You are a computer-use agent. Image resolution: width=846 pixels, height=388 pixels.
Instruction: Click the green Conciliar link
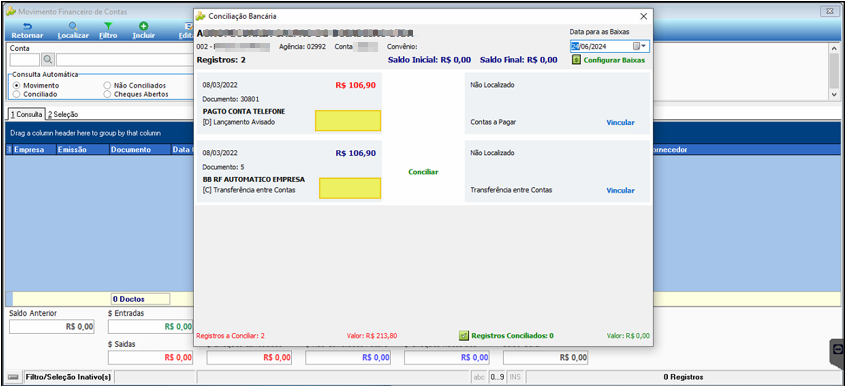tap(424, 172)
